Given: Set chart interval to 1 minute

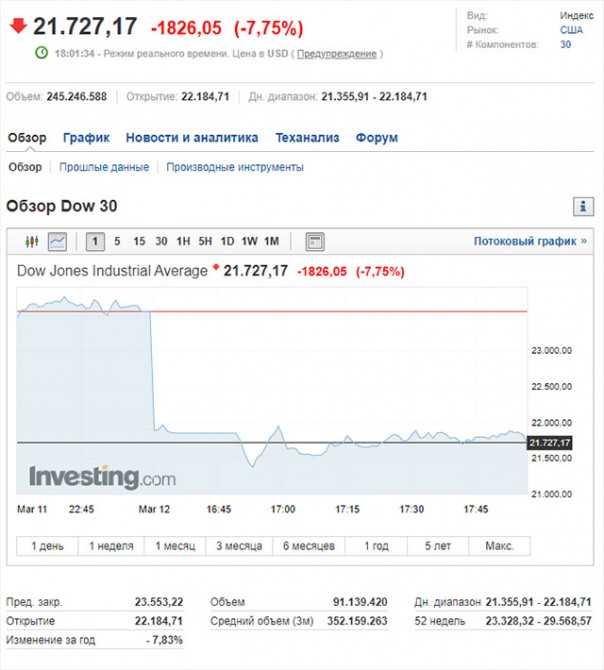Looking at the screenshot, I should tap(94, 241).
